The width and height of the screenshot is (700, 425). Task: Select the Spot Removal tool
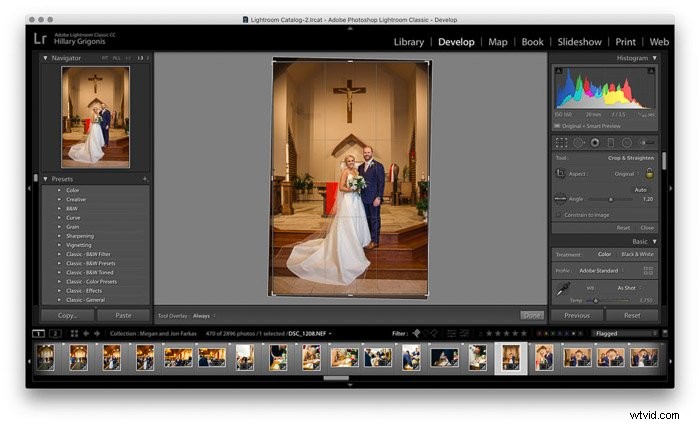click(579, 142)
